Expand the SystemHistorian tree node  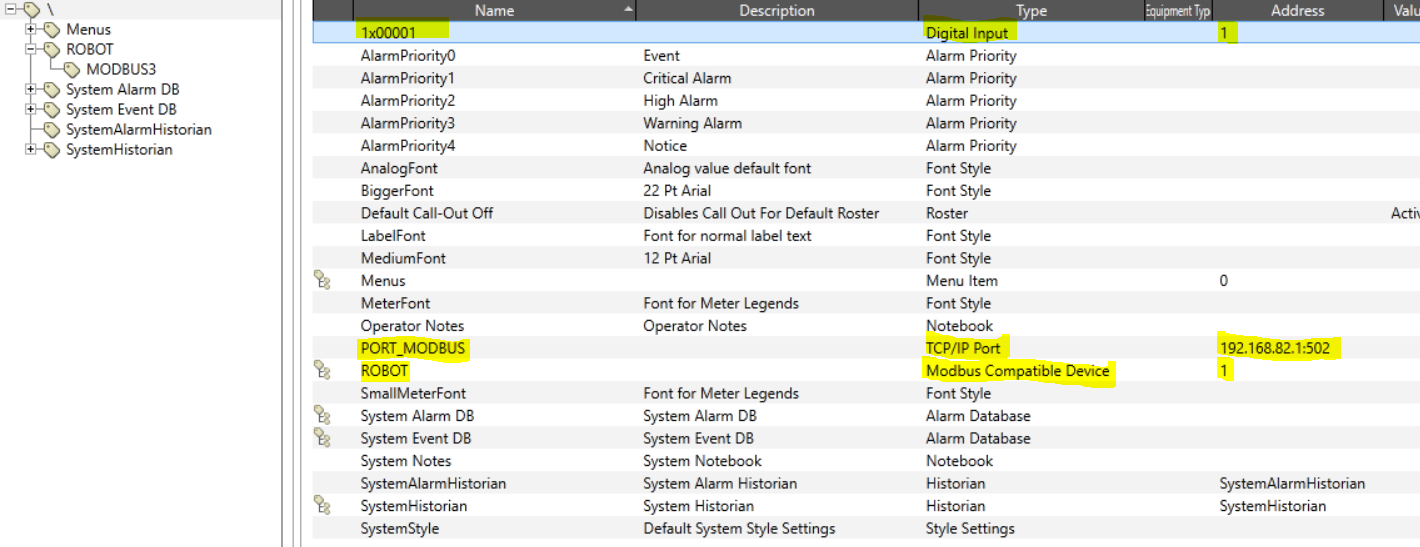click(31, 149)
